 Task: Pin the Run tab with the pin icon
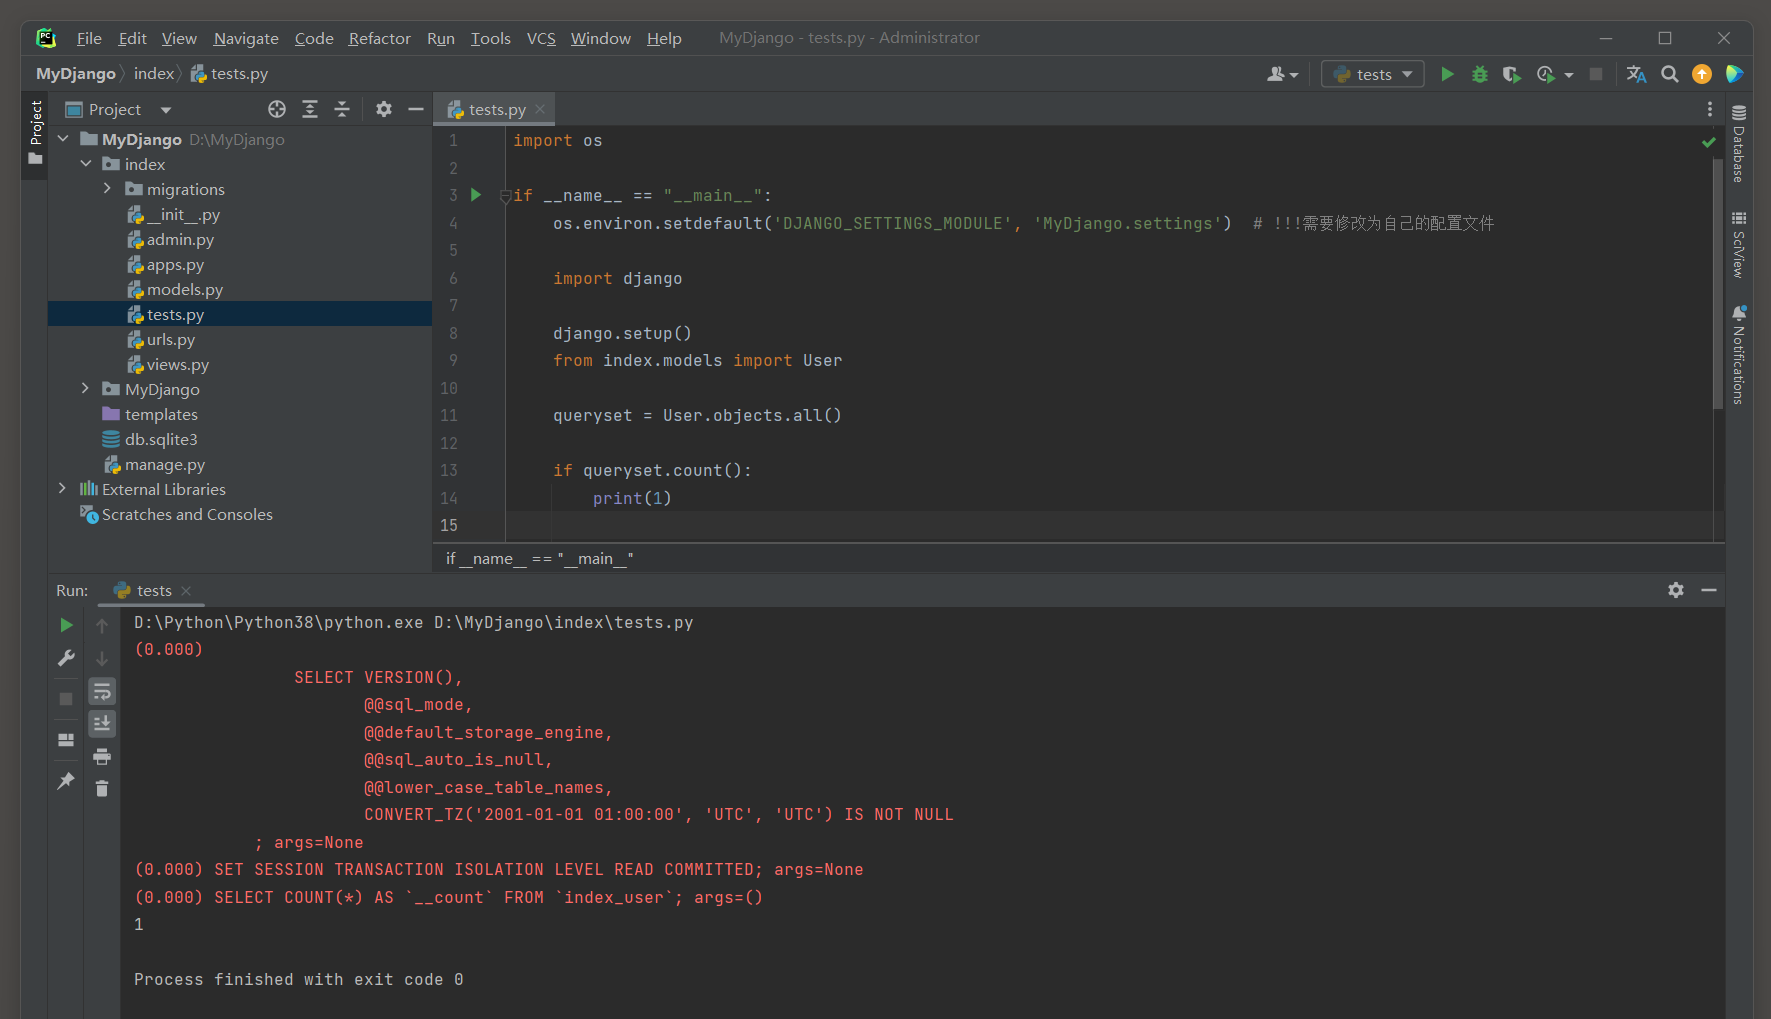(x=66, y=781)
